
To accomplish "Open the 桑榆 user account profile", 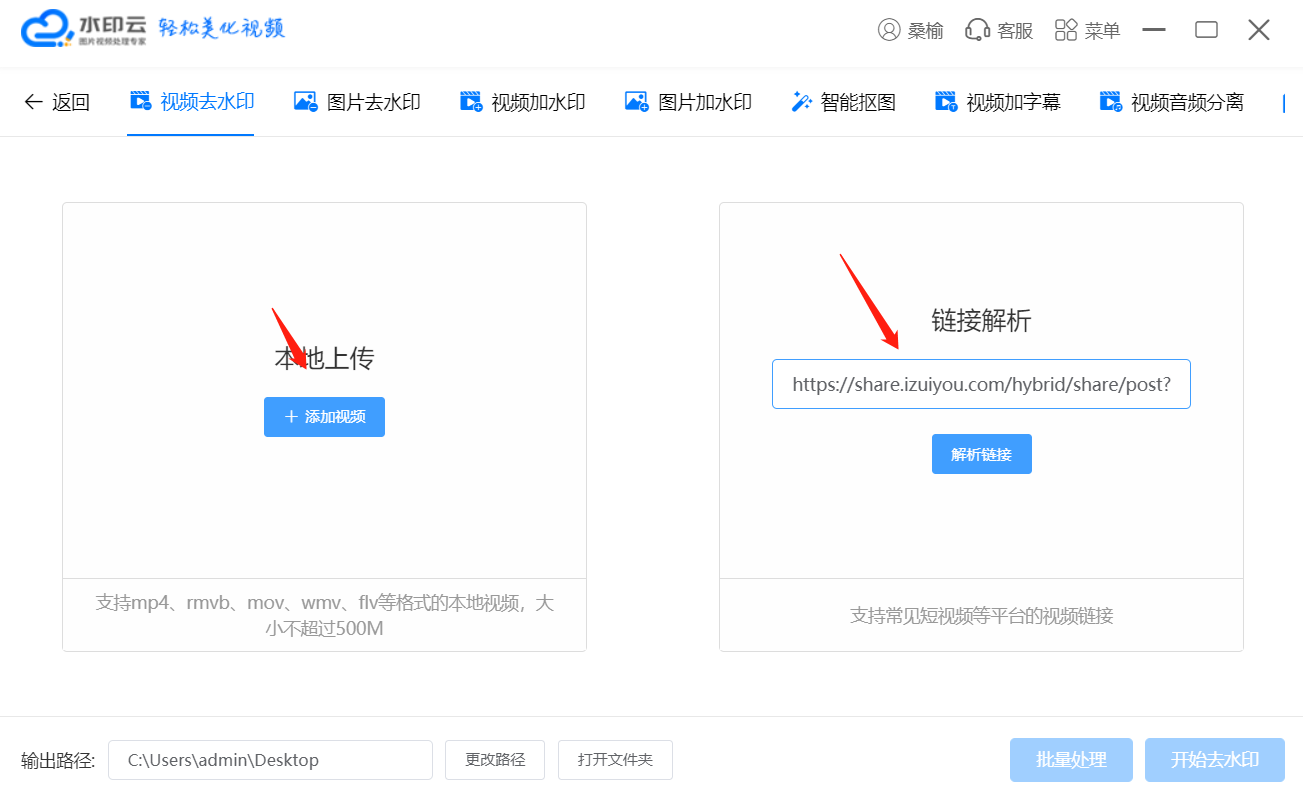I will click(910, 30).
